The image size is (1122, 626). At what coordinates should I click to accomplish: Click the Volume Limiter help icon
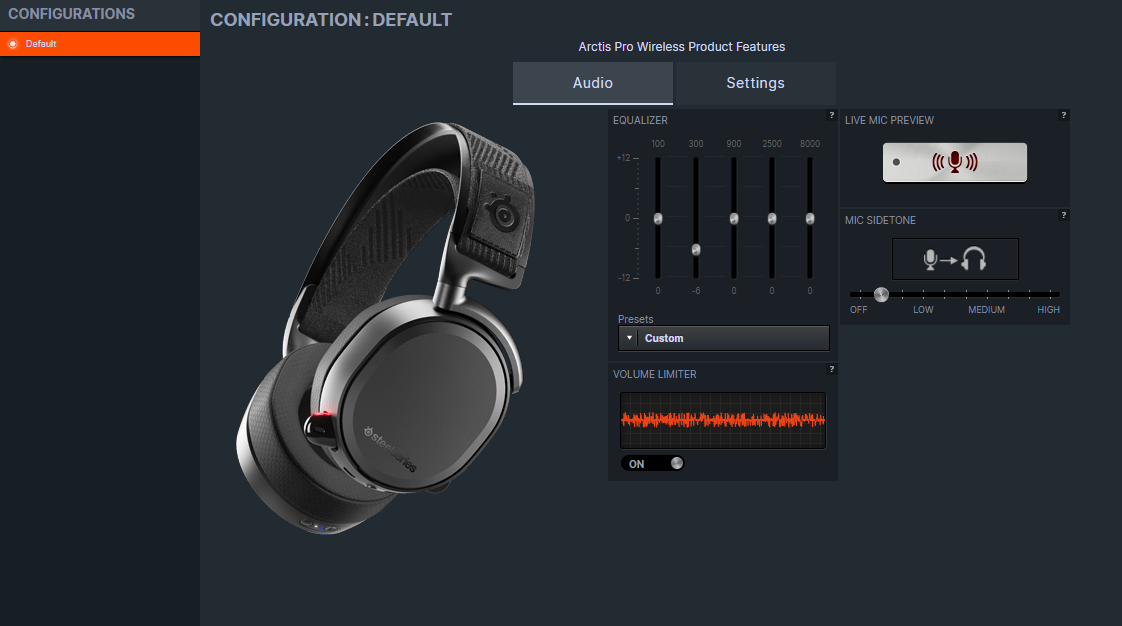click(831, 369)
